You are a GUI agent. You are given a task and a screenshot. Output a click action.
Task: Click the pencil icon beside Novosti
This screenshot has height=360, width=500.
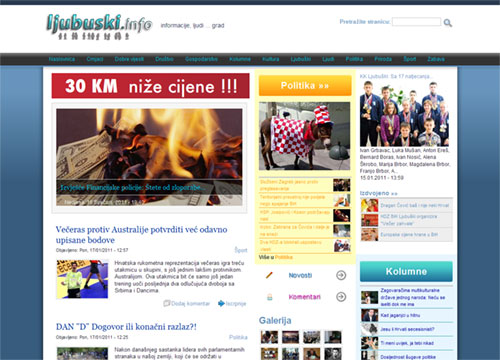269,275
